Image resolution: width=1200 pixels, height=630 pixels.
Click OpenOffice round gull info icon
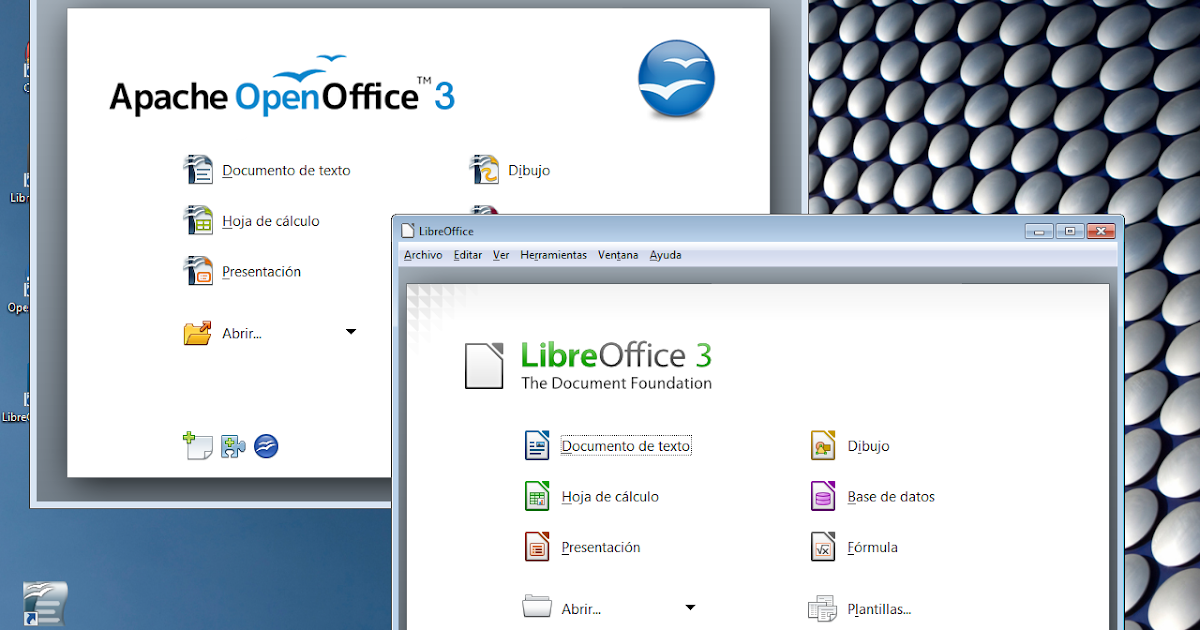[266, 447]
